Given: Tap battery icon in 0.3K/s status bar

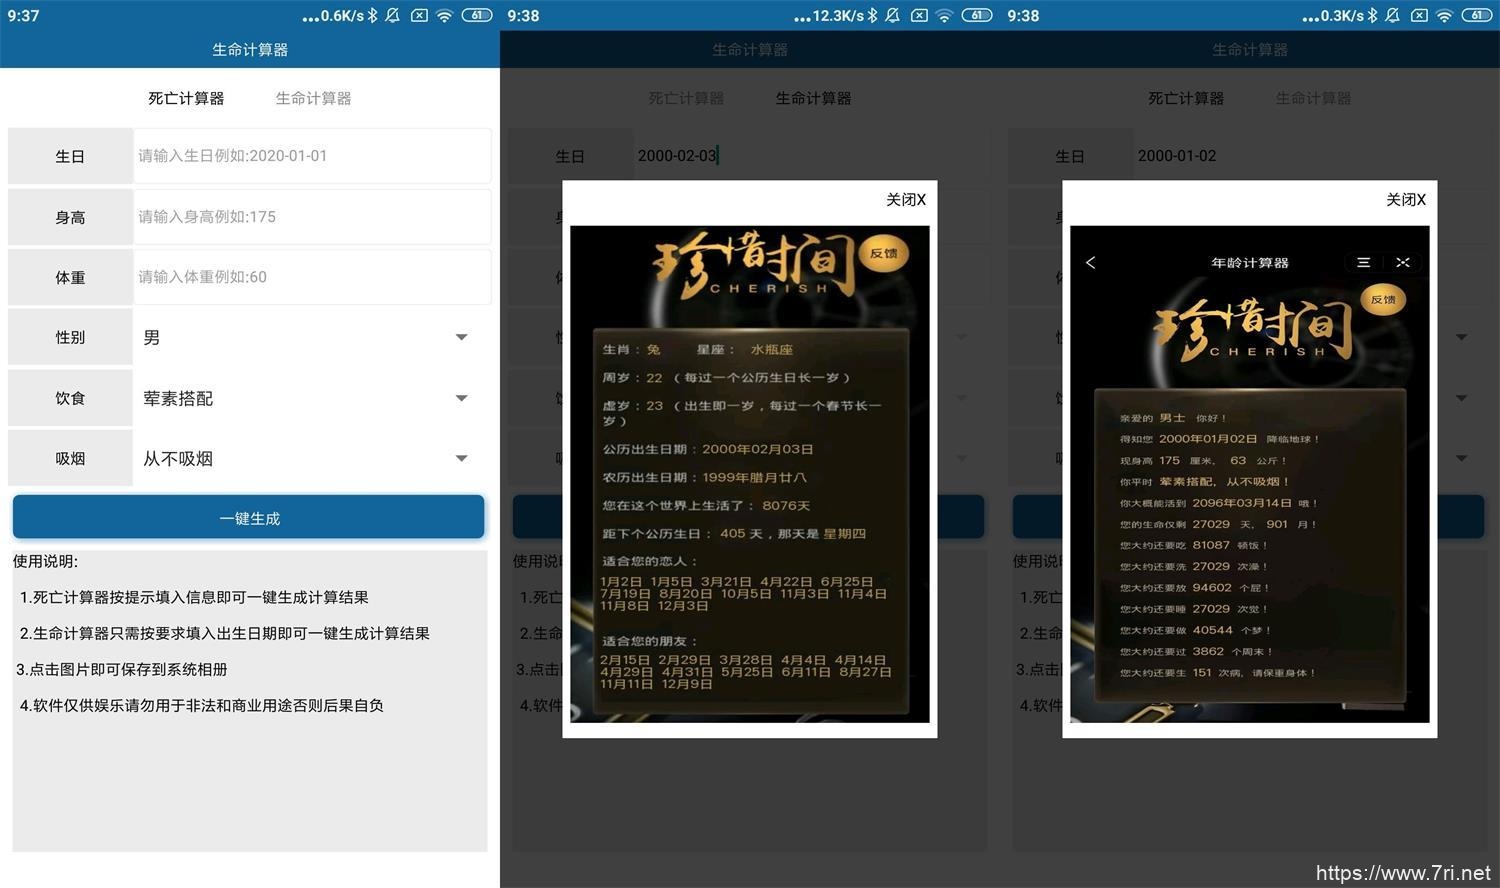Looking at the screenshot, I should 1477,15.
